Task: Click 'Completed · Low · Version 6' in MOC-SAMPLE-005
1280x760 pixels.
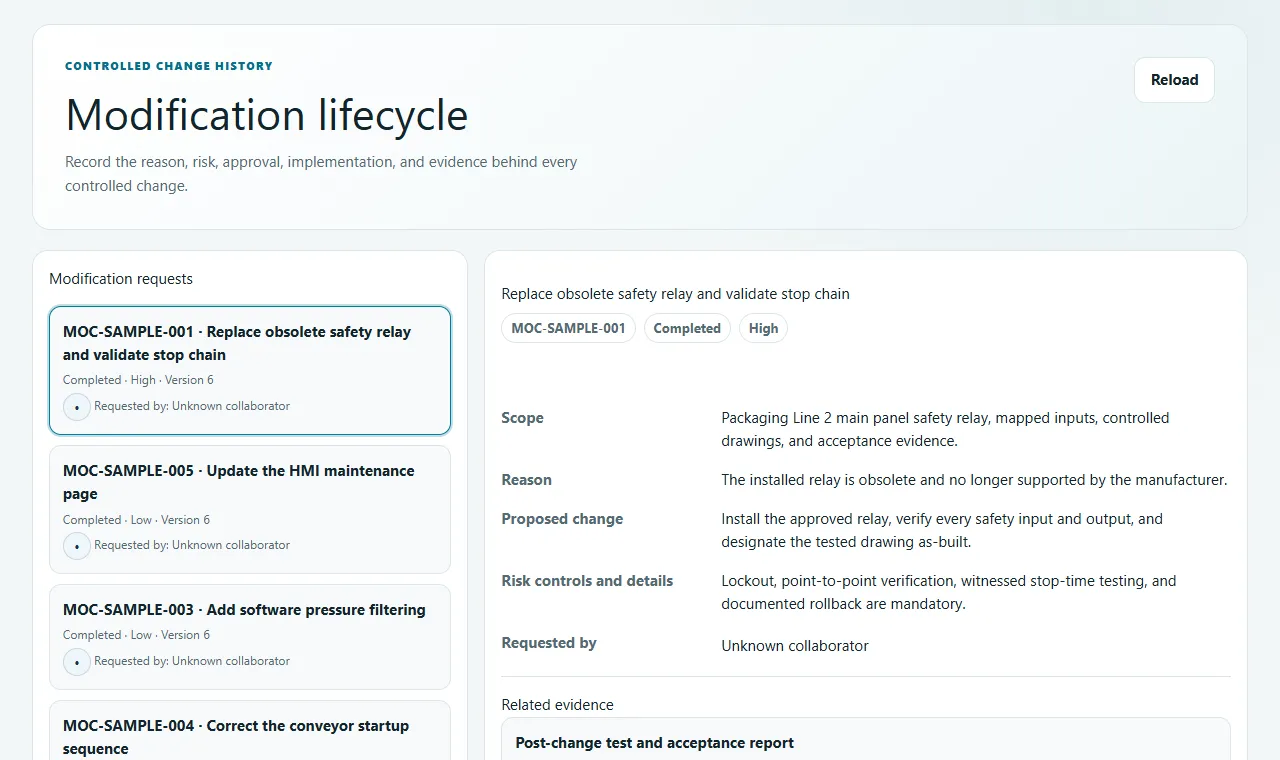Action: (x=136, y=520)
